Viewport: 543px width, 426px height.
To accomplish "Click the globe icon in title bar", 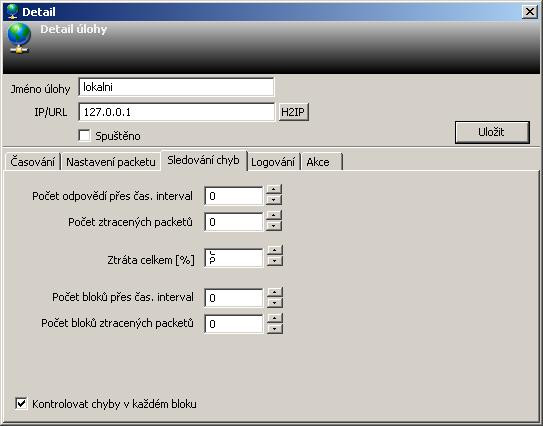I will tap(12, 11).
